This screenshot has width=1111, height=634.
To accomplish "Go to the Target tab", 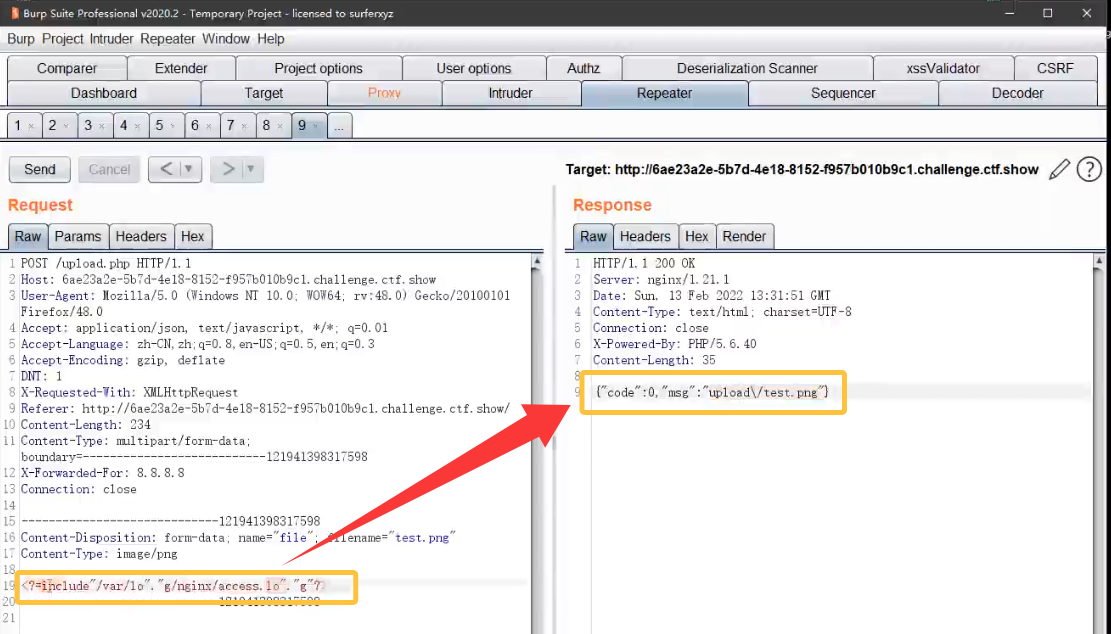I will click(x=264, y=93).
